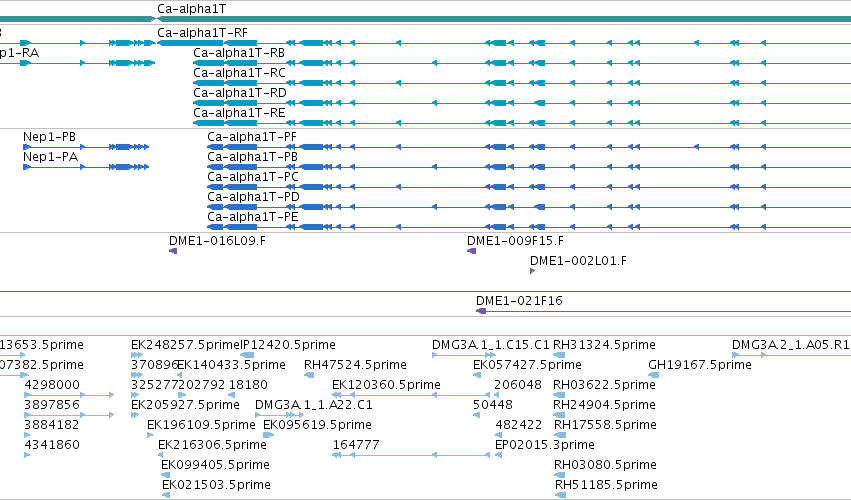Click small purple marker under DME1-002L01.F
The width and height of the screenshot is (851, 500).
click(532, 271)
